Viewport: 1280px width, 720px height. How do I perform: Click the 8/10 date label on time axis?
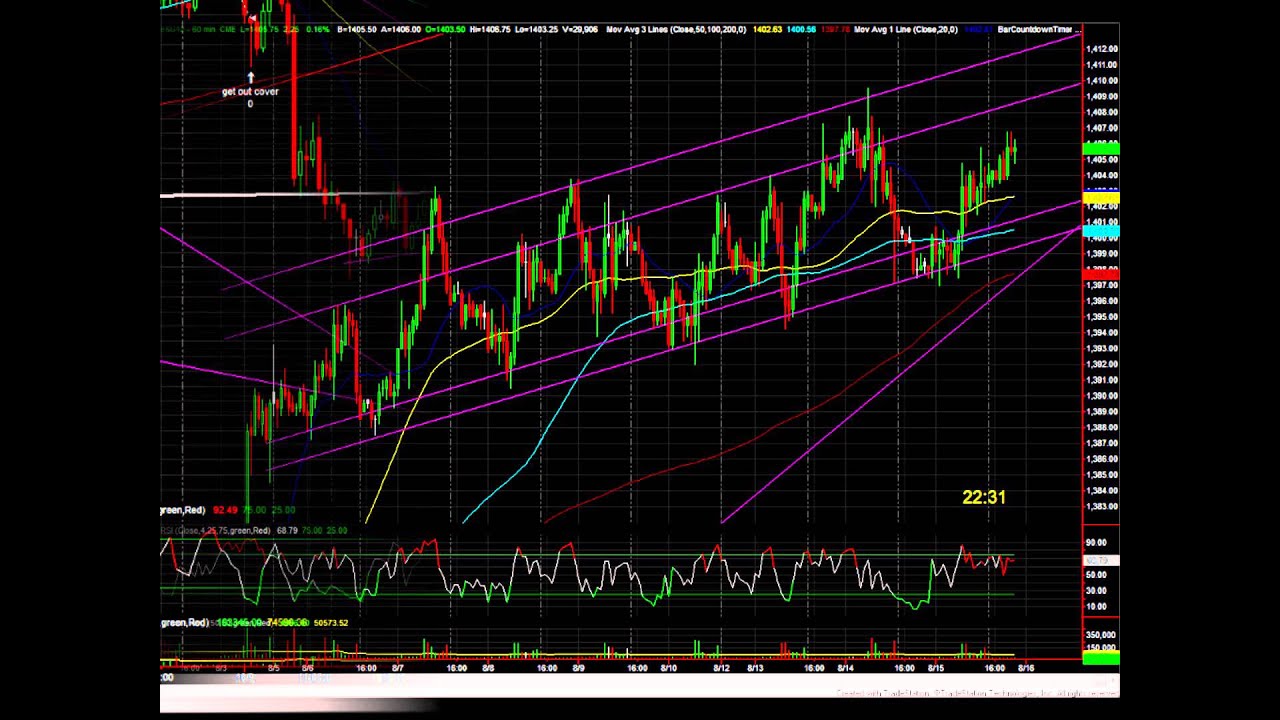click(x=669, y=668)
